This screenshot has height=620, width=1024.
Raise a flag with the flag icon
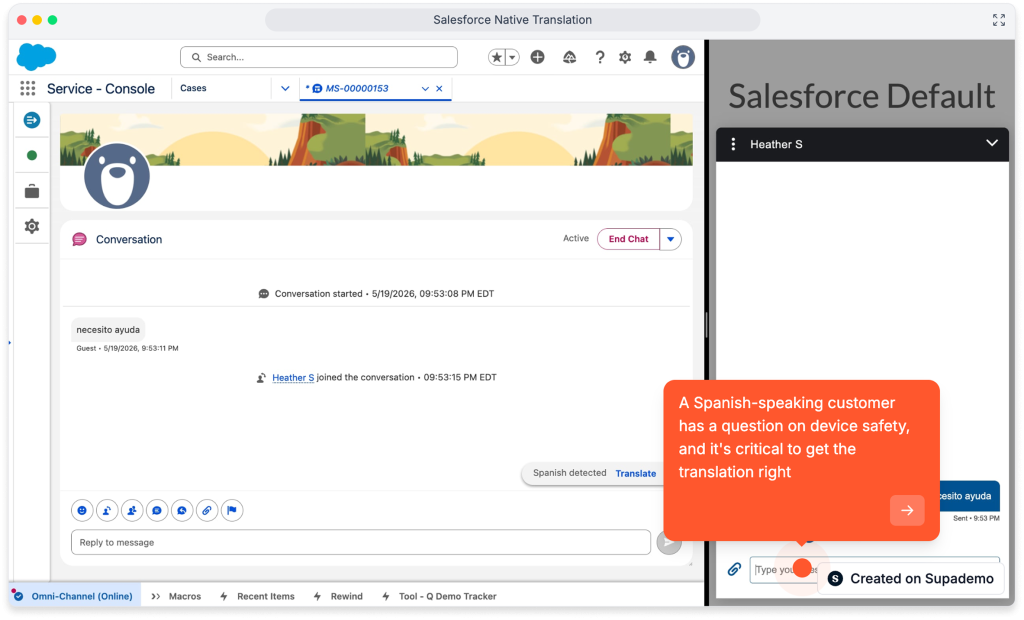[x=232, y=510]
